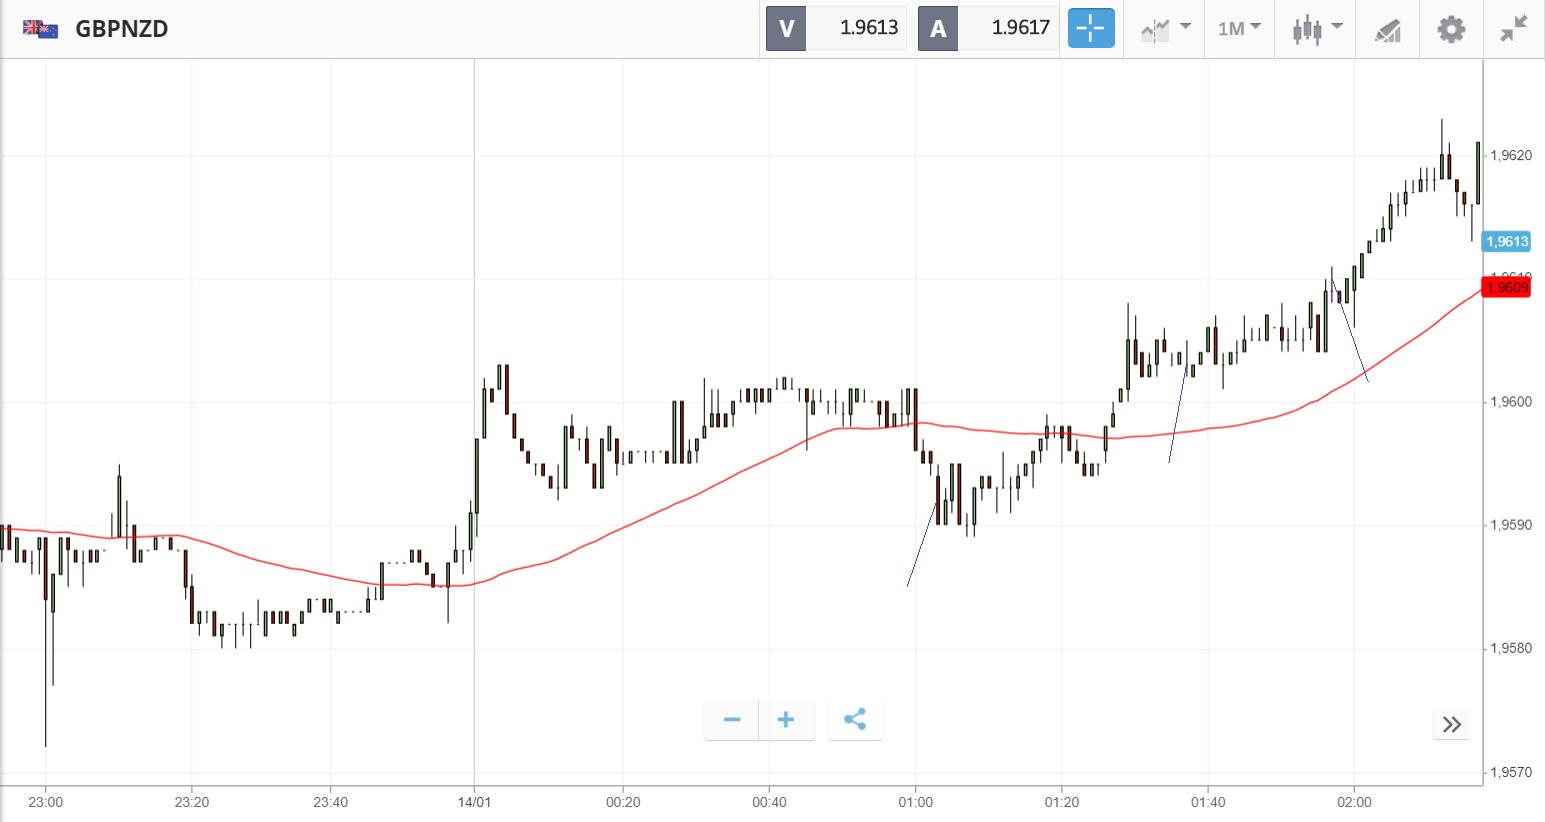Click the A buy button
The width and height of the screenshot is (1545, 822).
[938, 28]
